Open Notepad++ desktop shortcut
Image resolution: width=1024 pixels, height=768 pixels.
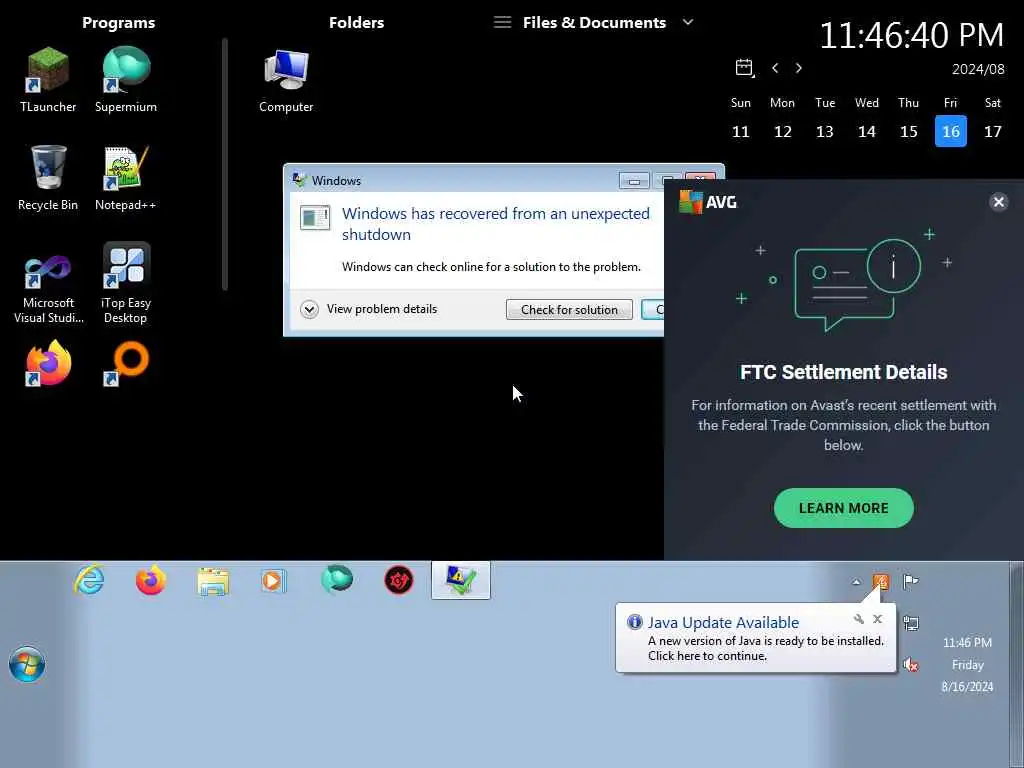(x=125, y=178)
